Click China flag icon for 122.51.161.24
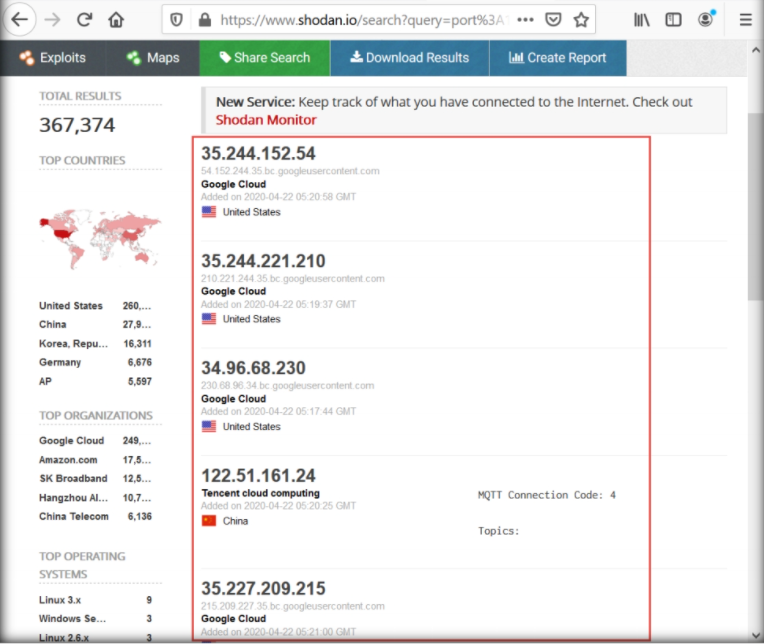The image size is (764, 644). (x=209, y=521)
